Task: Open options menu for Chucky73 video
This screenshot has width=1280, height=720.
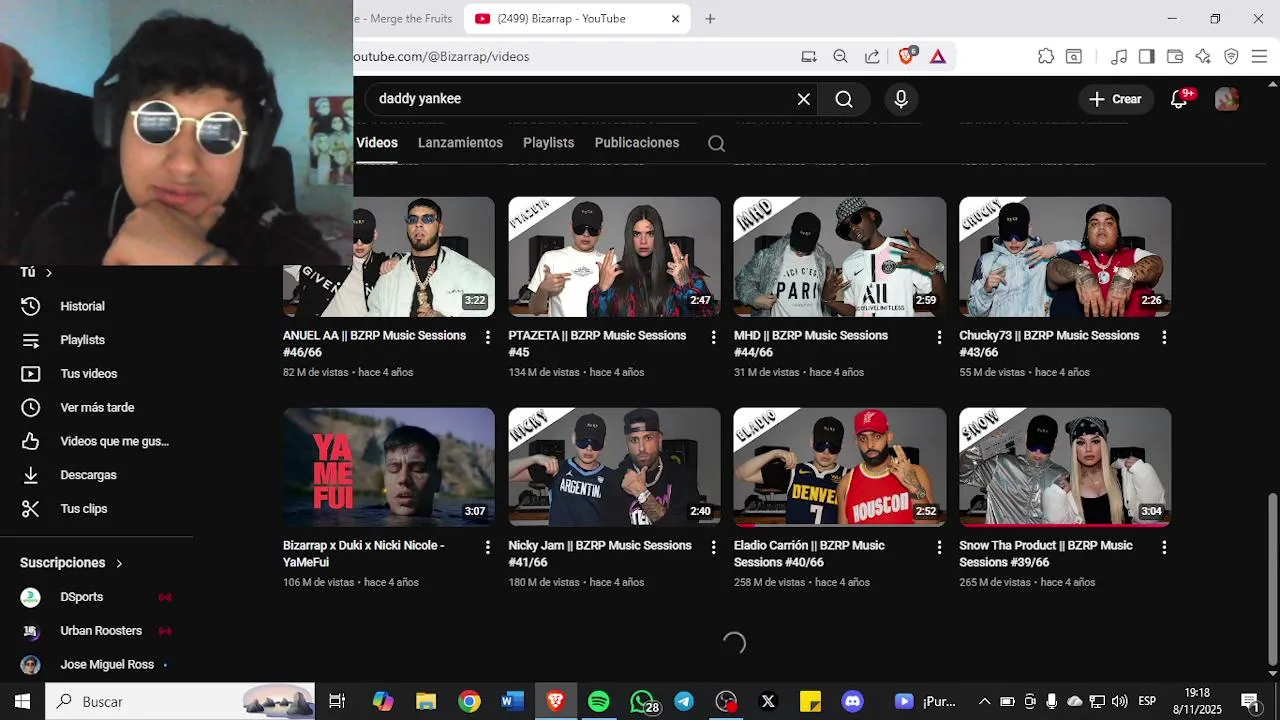Action: pos(1164,338)
